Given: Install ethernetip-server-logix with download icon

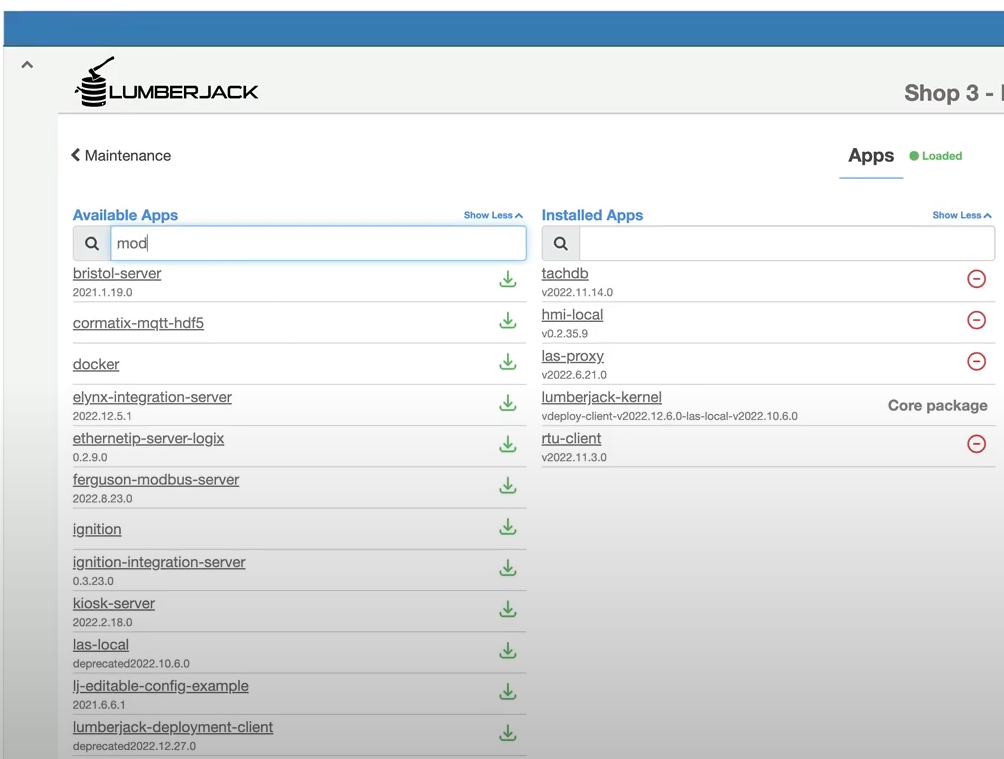Looking at the screenshot, I should click(x=508, y=445).
